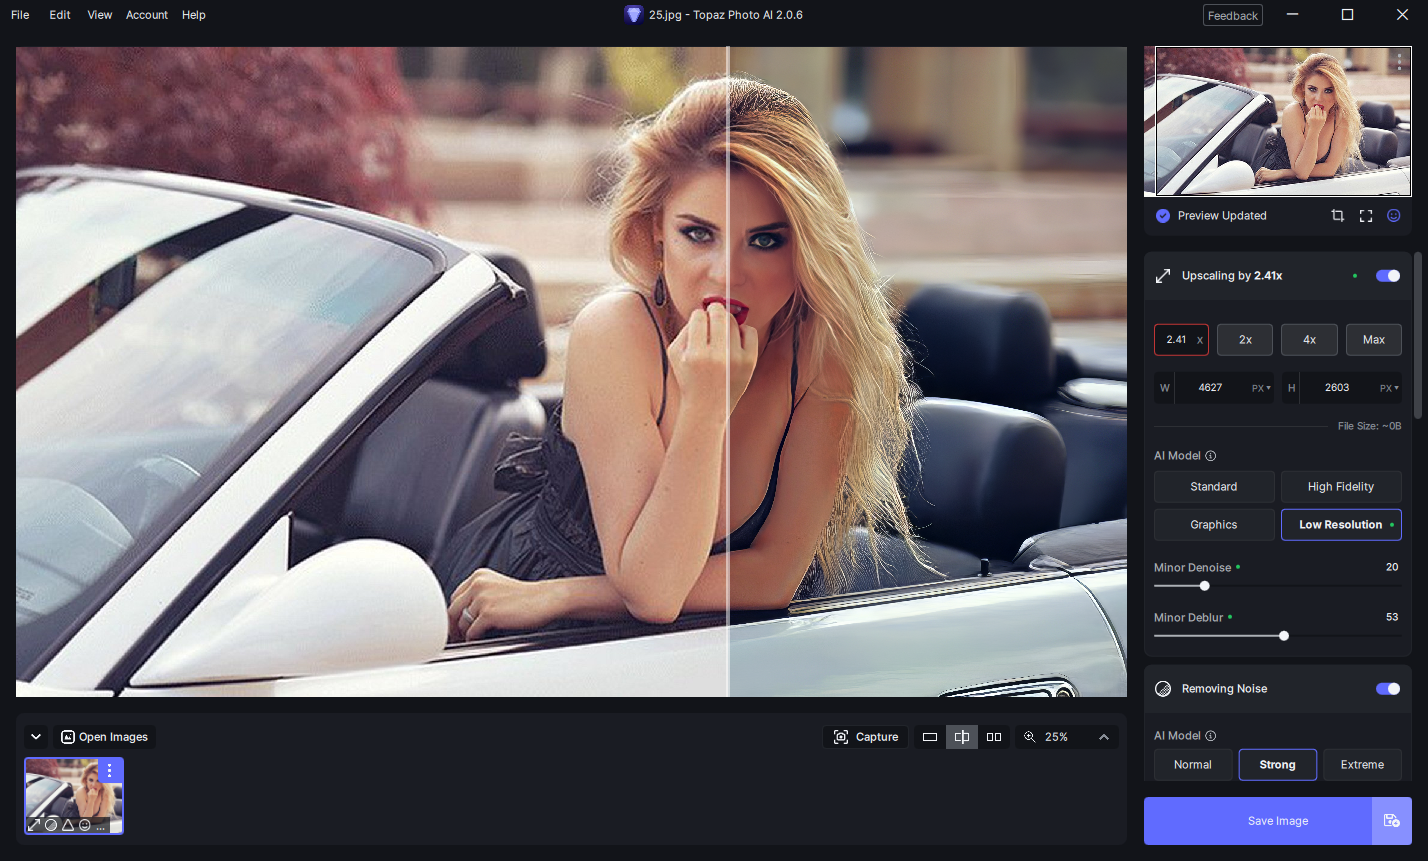Select the side-by-side view icon
The height and width of the screenshot is (861, 1428).
[x=994, y=737]
